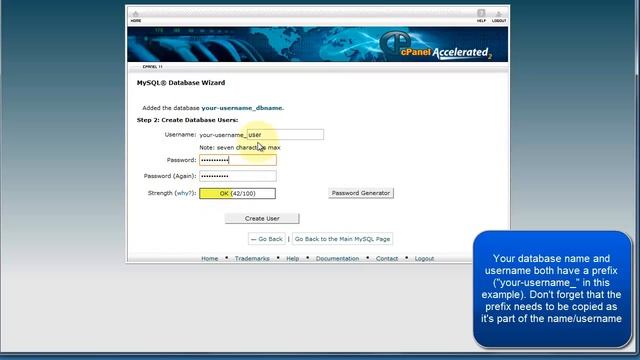The image size is (640, 360).
Task: Click the password Strength meter bar
Action: click(237, 193)
